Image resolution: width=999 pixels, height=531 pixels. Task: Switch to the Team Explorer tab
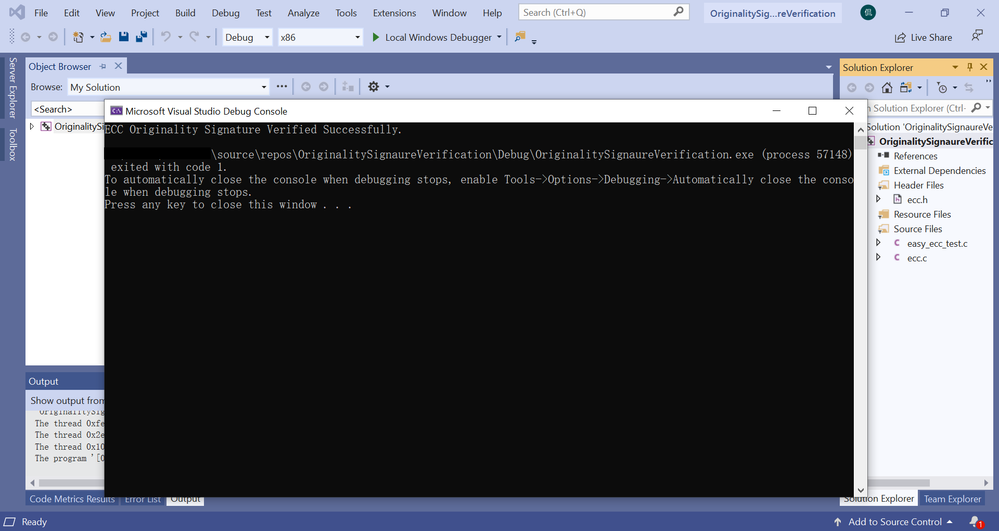tap(952, 499)
